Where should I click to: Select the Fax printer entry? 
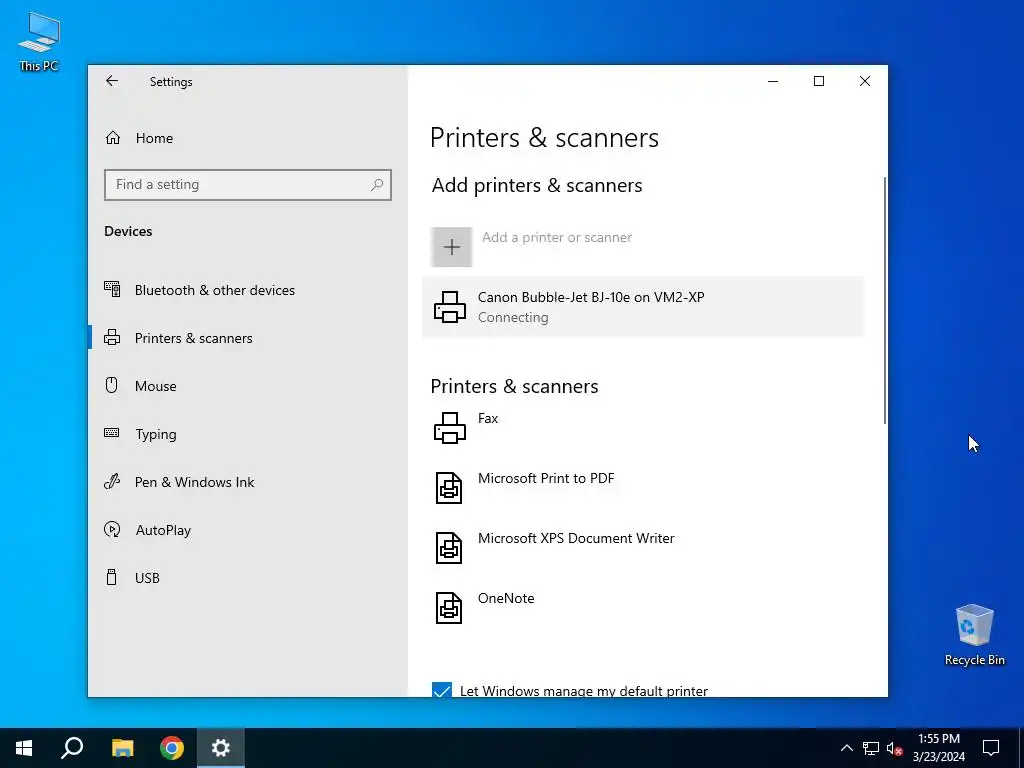(x=643, y=428)
